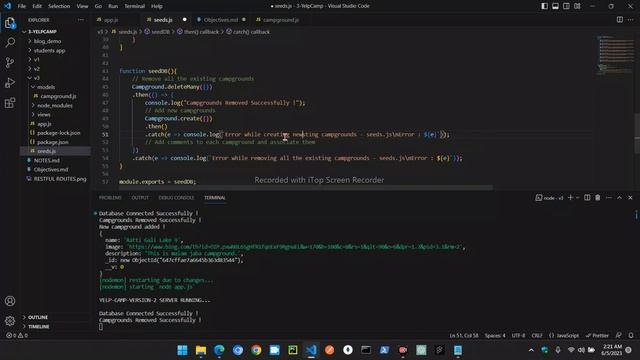Click the kill terminal trash icon
This screenshot has width=640, height=360.
point(598,198)
